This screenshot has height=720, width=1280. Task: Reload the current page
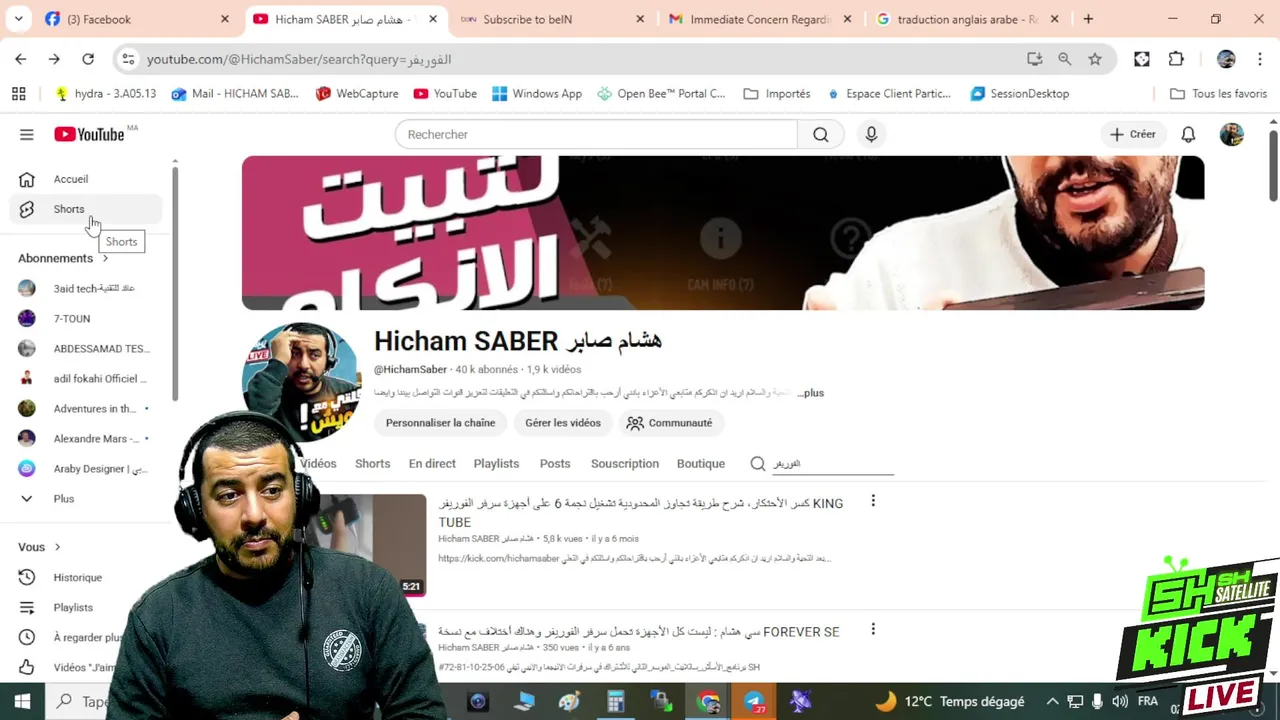88,59
